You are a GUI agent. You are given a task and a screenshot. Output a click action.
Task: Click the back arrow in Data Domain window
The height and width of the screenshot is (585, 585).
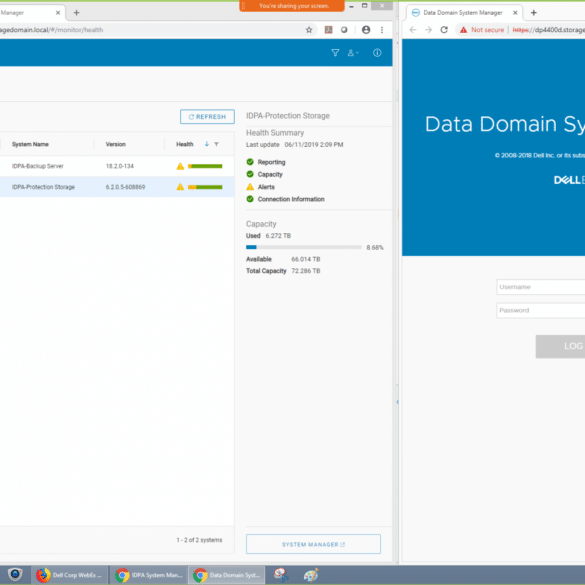(413, 30)
